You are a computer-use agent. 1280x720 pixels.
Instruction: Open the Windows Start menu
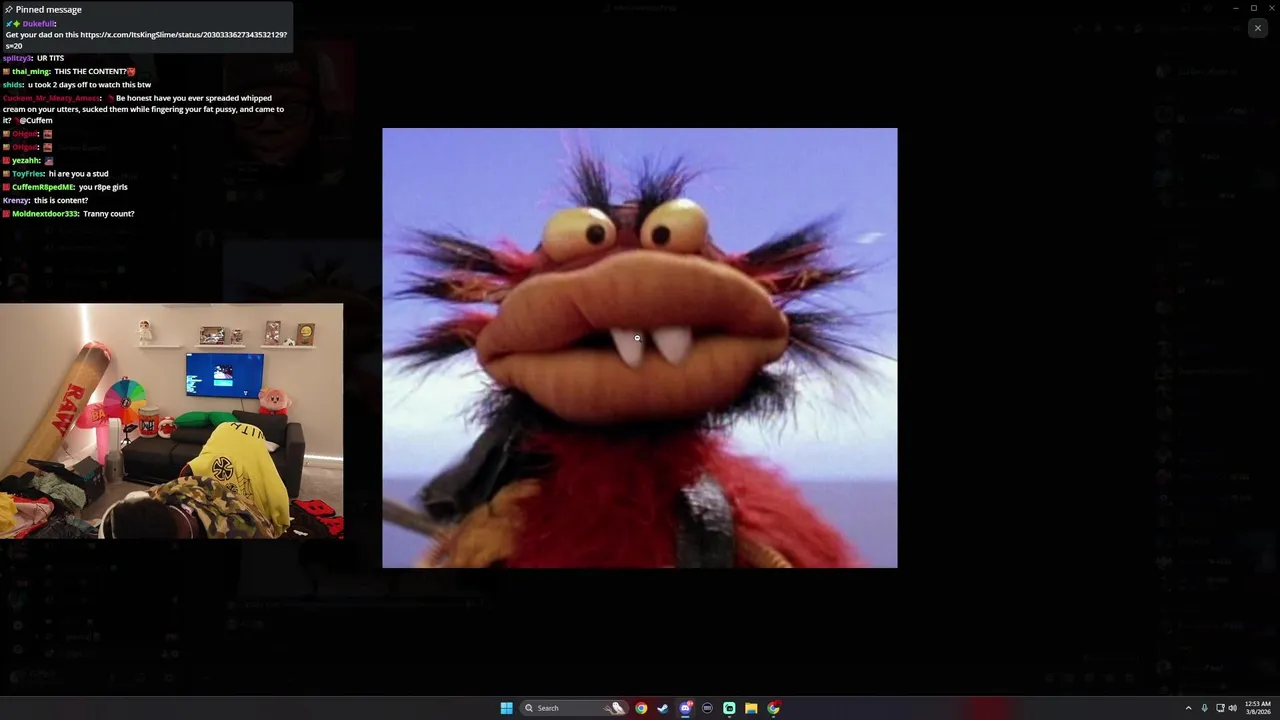(506, 708)
